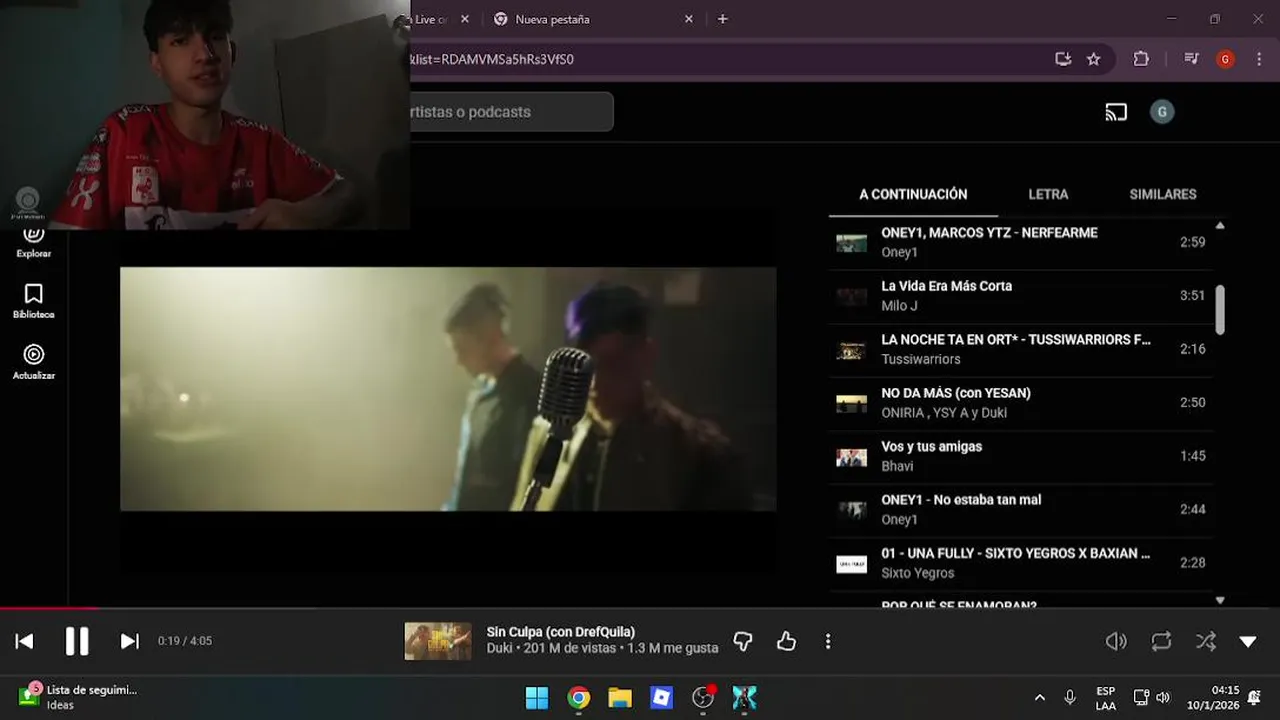1280x720 pixels.
Task: Skip to the next track
Action: [x=129, y=641]
